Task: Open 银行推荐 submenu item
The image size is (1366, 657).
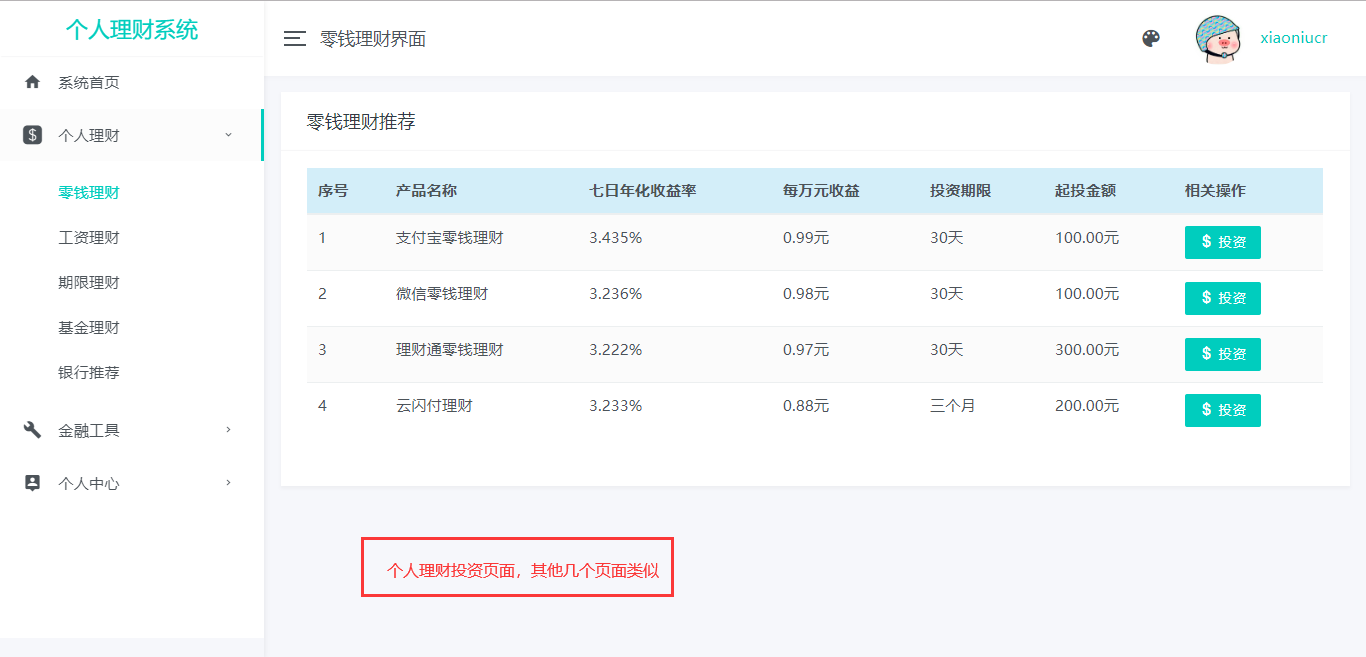Action: point(89,373)
